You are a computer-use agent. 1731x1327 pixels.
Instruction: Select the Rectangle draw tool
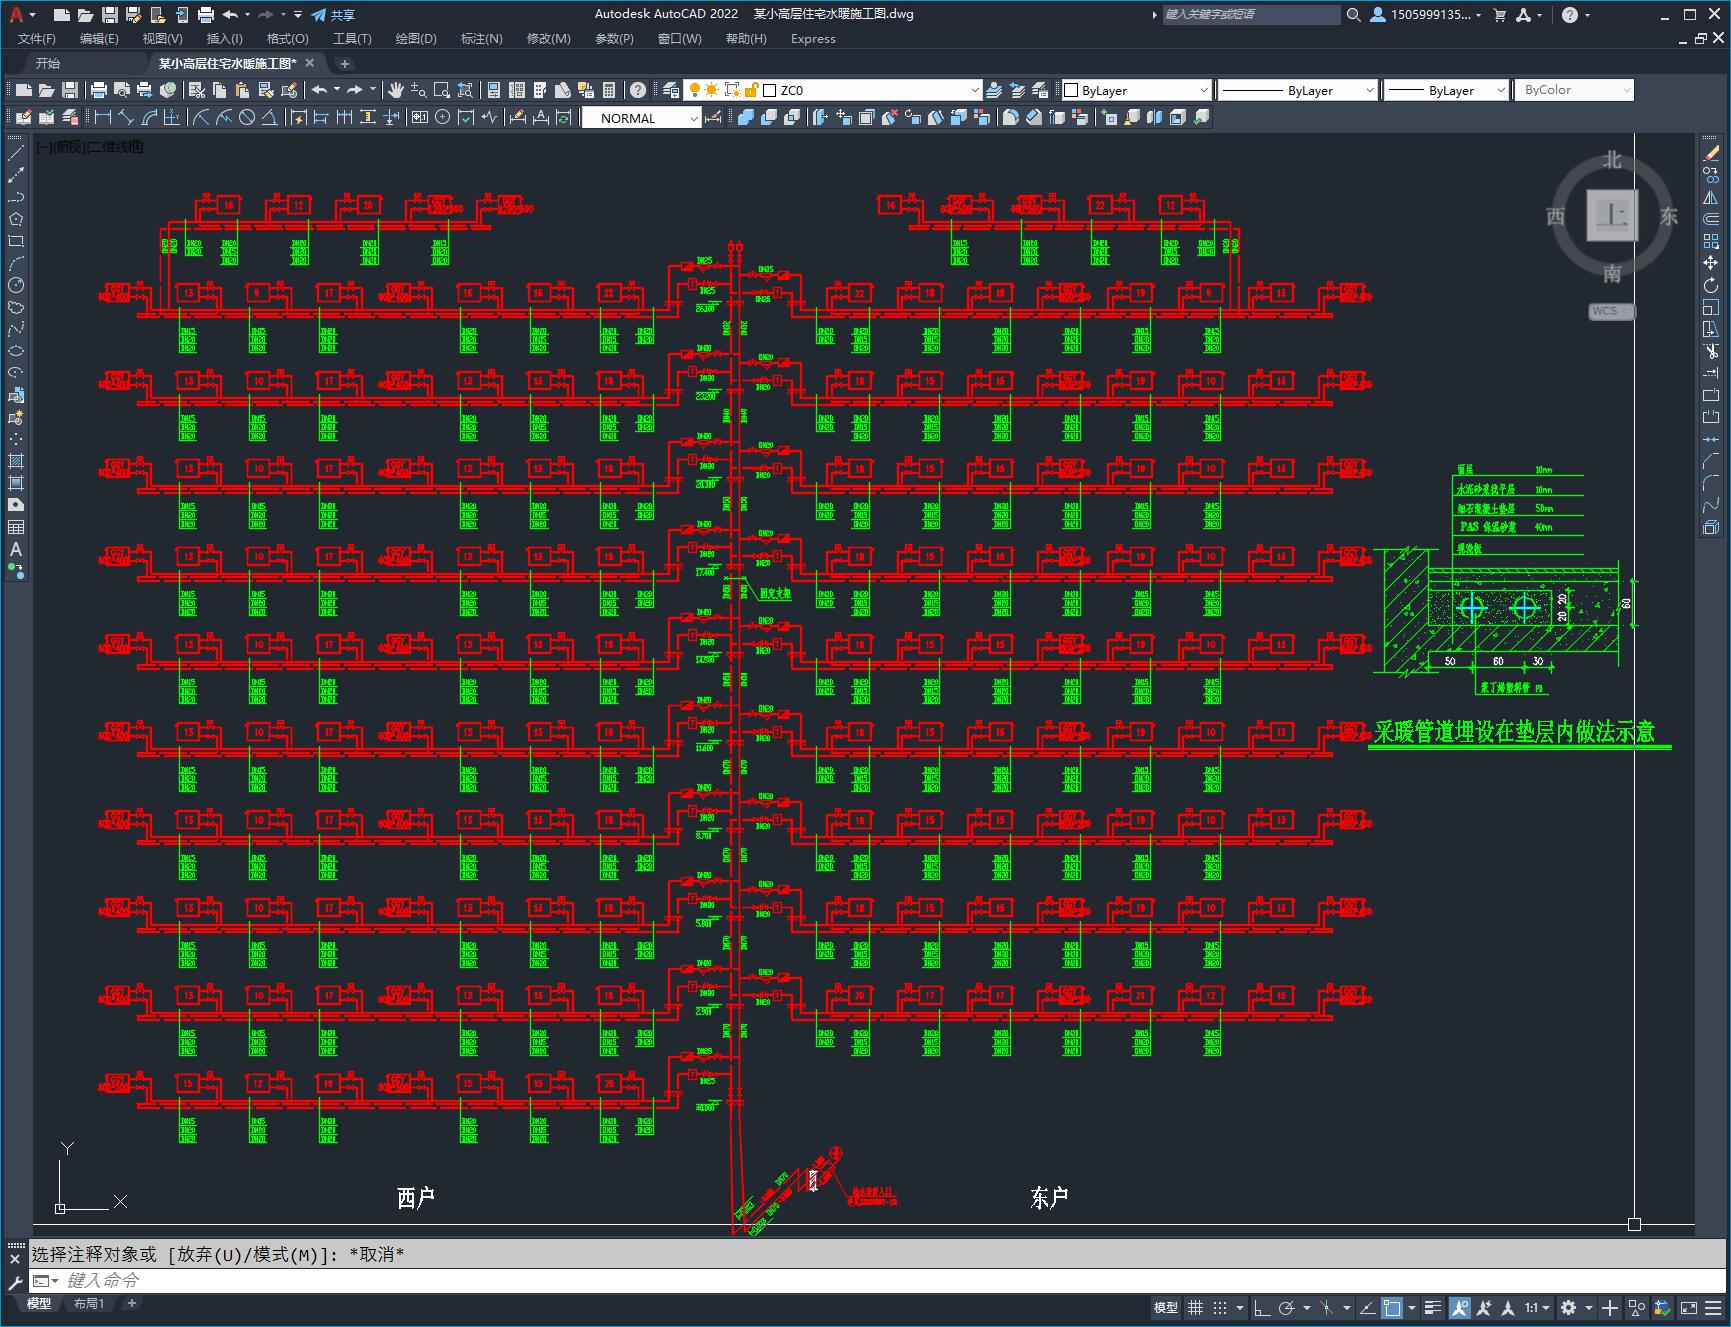15,241
